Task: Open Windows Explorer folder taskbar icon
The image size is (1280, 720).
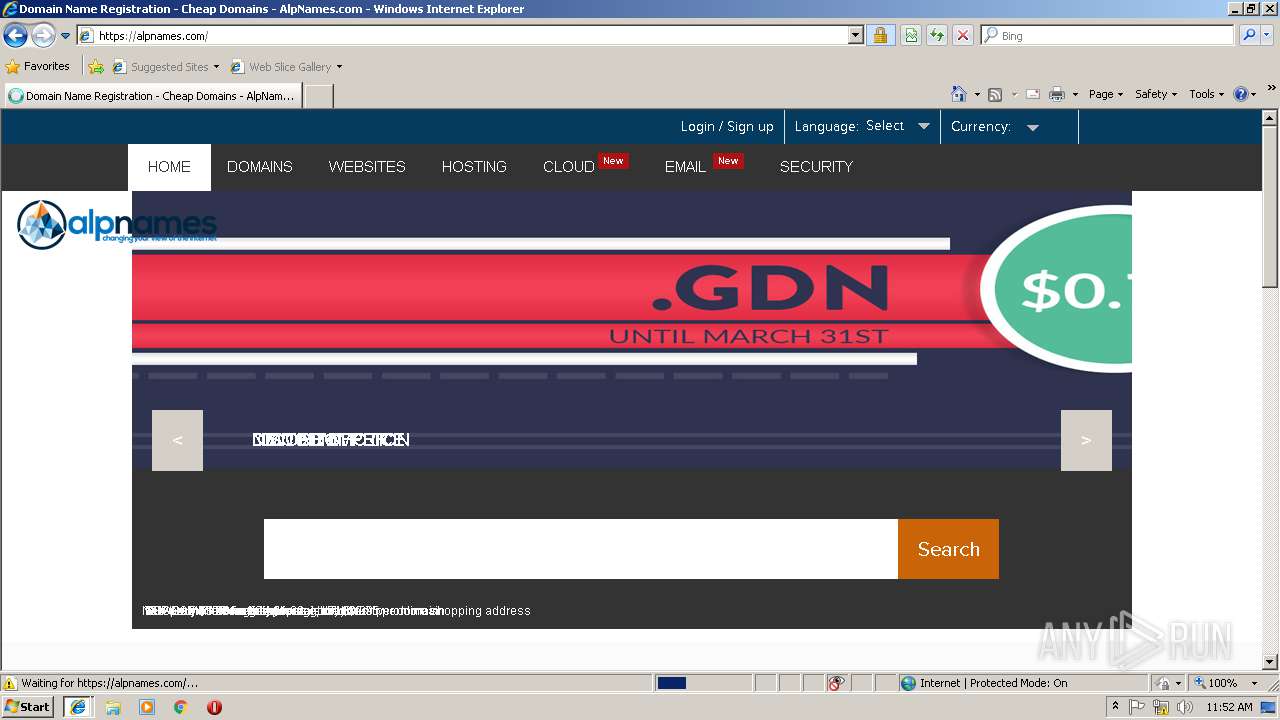Action: 113,707
